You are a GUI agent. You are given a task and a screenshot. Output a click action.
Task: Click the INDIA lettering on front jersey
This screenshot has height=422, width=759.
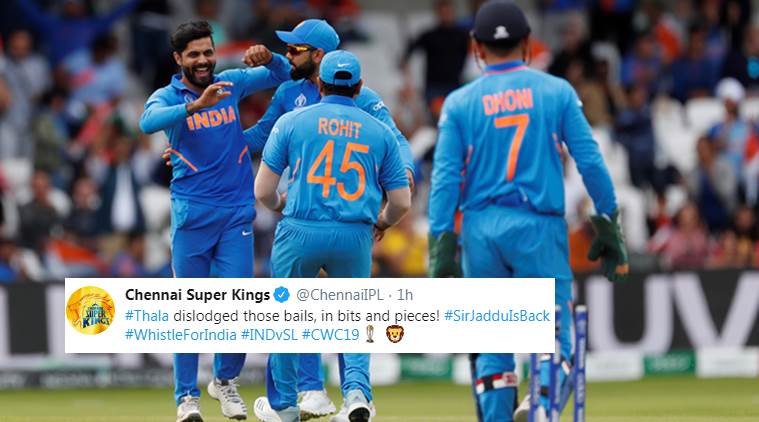[x=211, y=119]
